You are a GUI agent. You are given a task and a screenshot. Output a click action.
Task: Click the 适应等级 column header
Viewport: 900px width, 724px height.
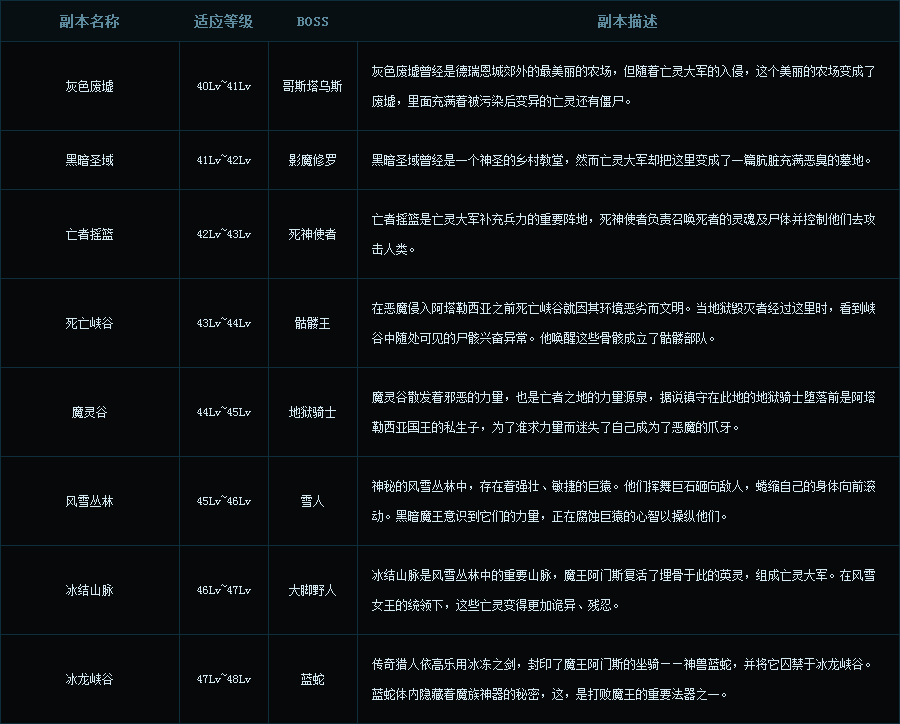223,22
